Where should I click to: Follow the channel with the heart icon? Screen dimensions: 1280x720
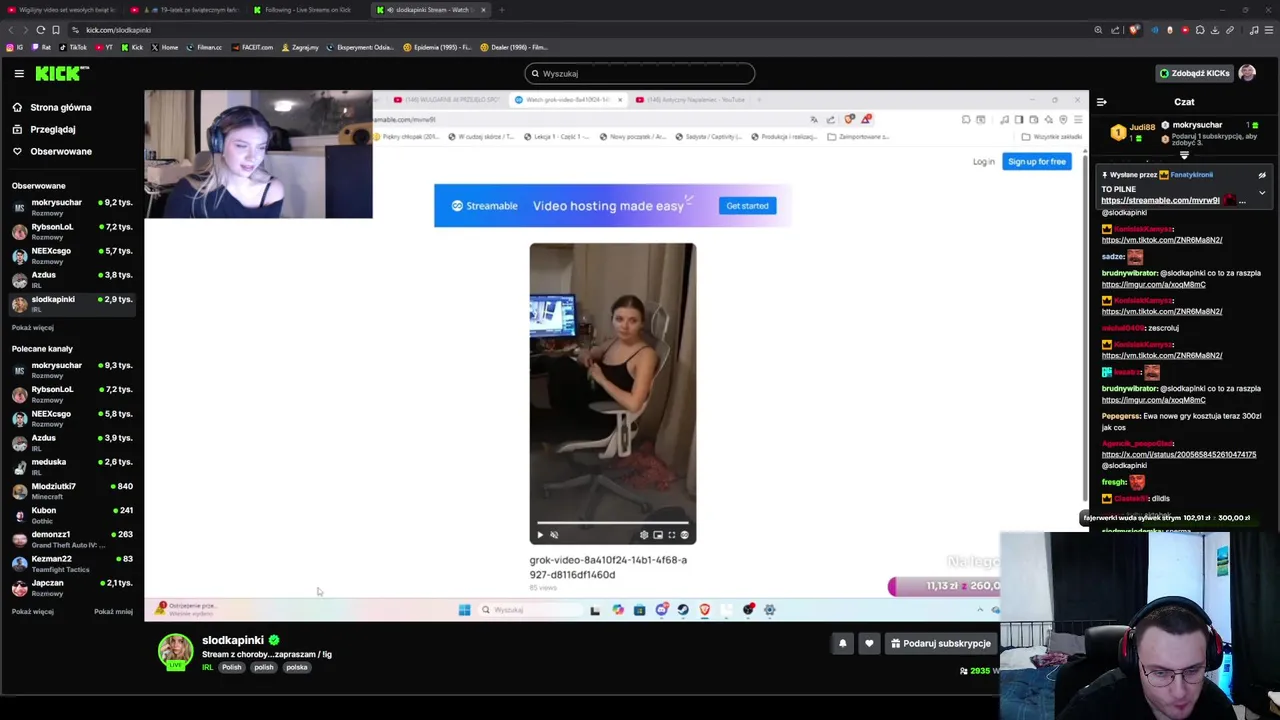869,644
